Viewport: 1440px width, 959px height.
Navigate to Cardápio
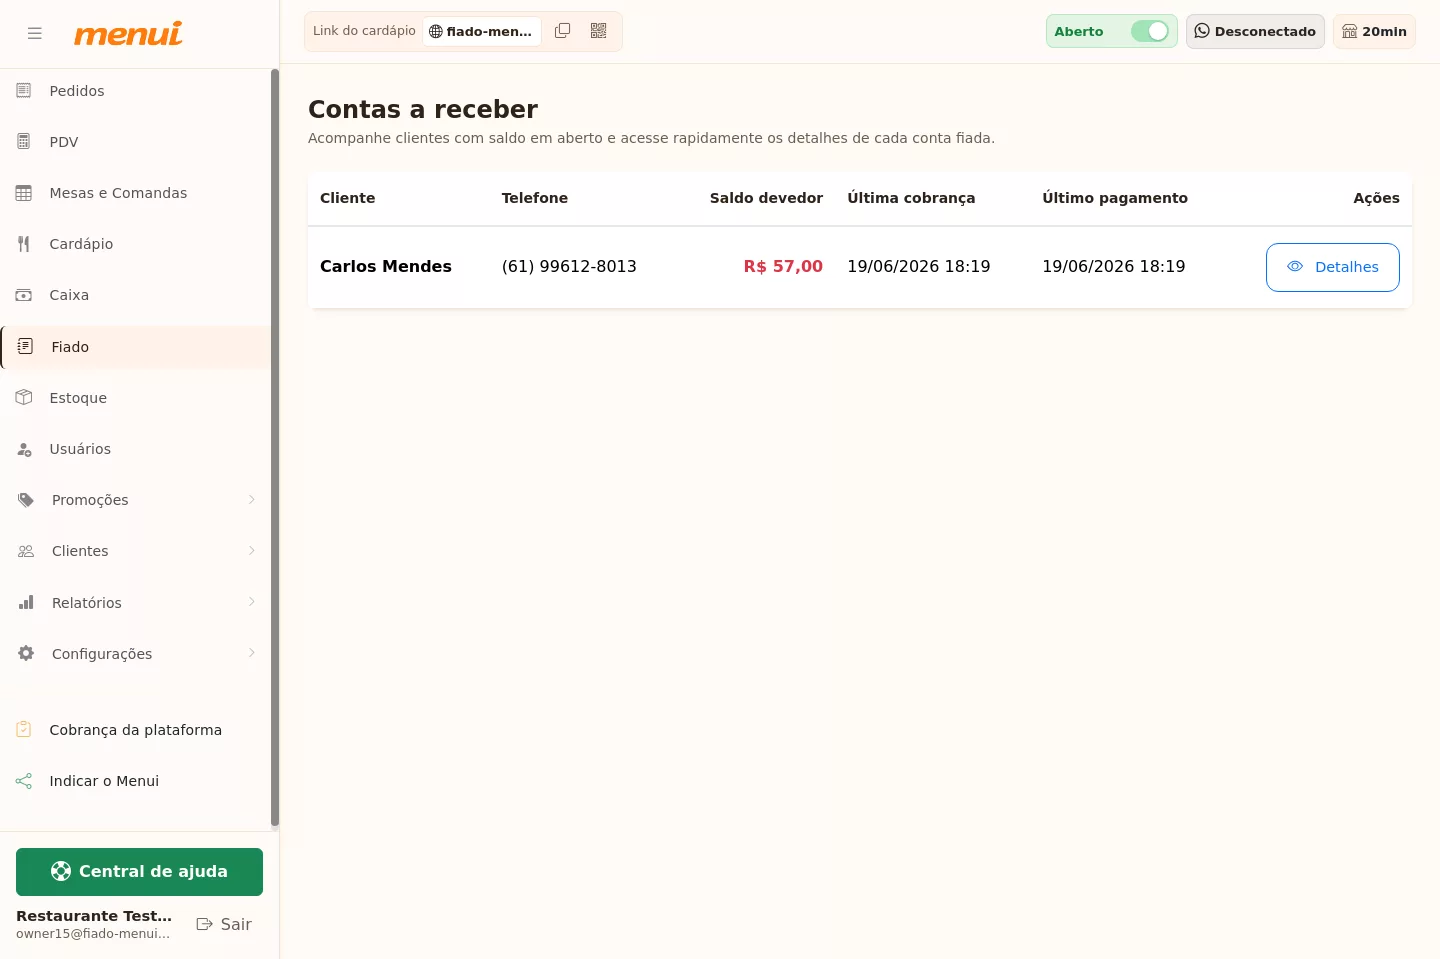tap(136, 243)
